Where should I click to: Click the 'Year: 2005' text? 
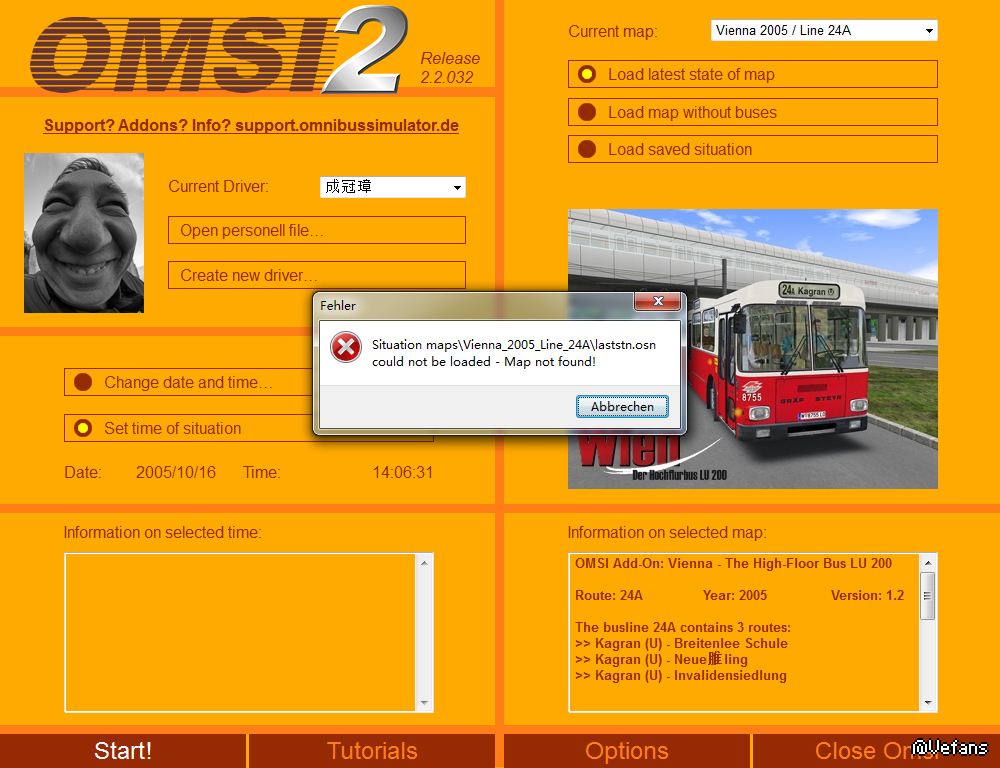pos(735,595)
